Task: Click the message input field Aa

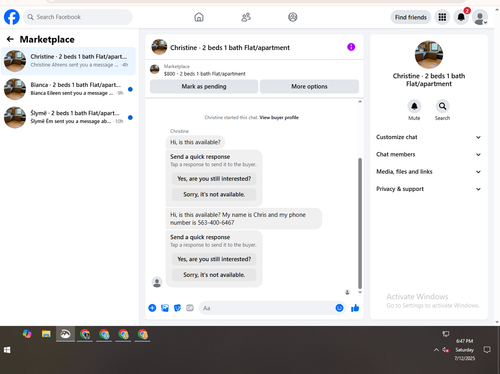Action: (267, 308)
